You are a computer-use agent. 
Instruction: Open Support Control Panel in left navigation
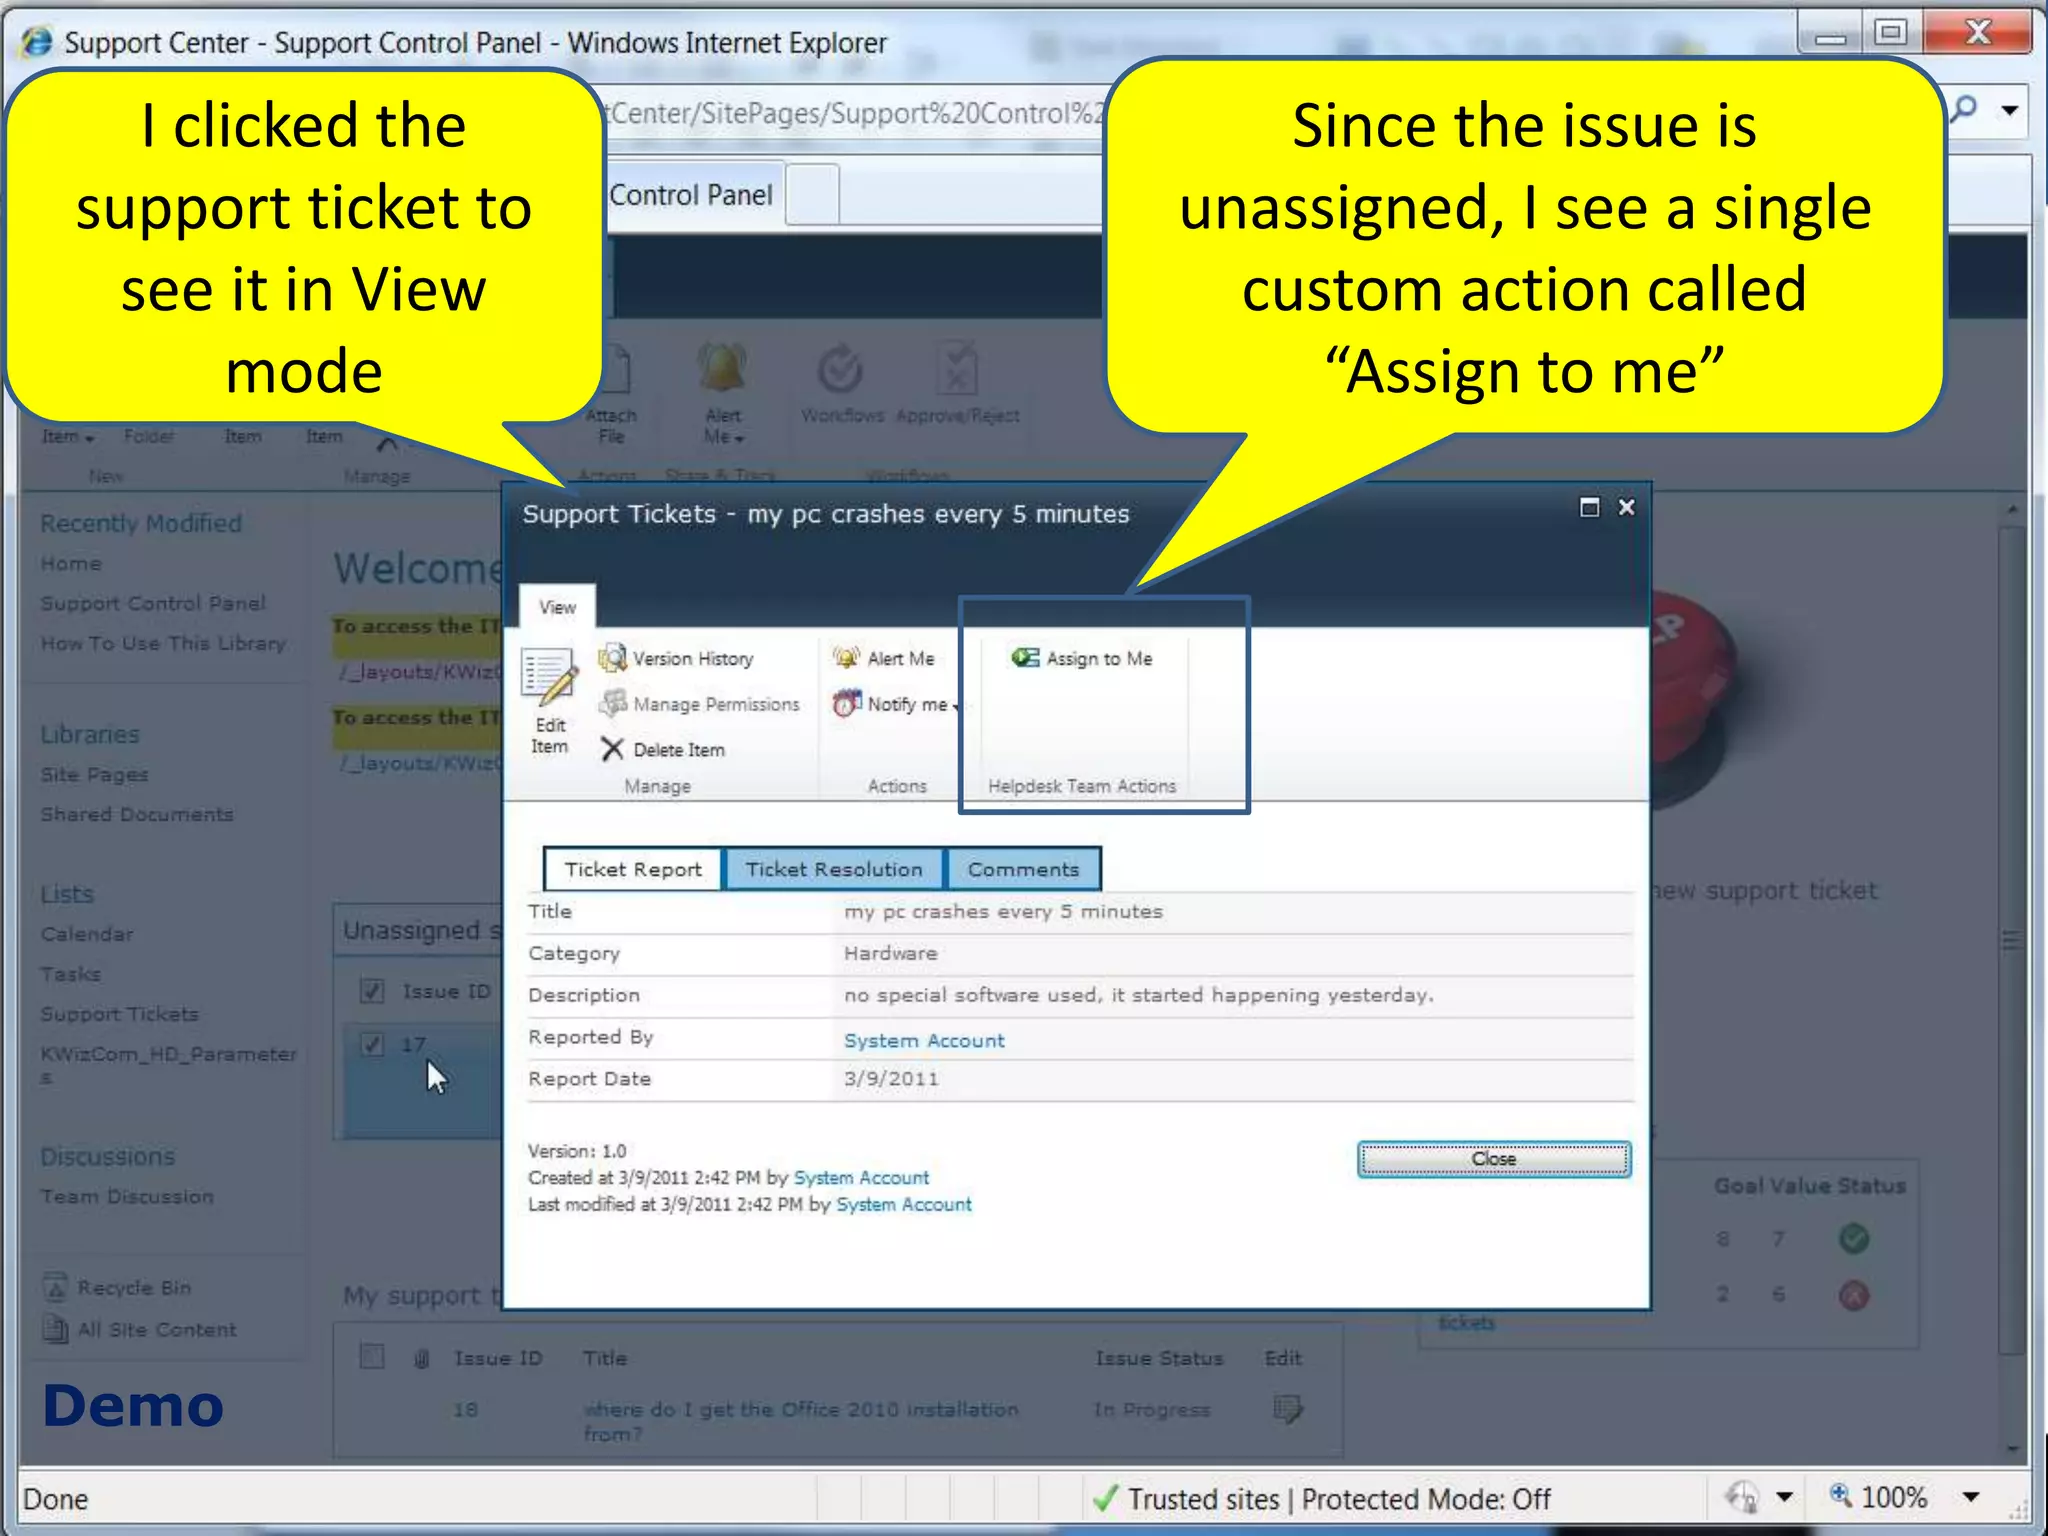click(153, 603)
